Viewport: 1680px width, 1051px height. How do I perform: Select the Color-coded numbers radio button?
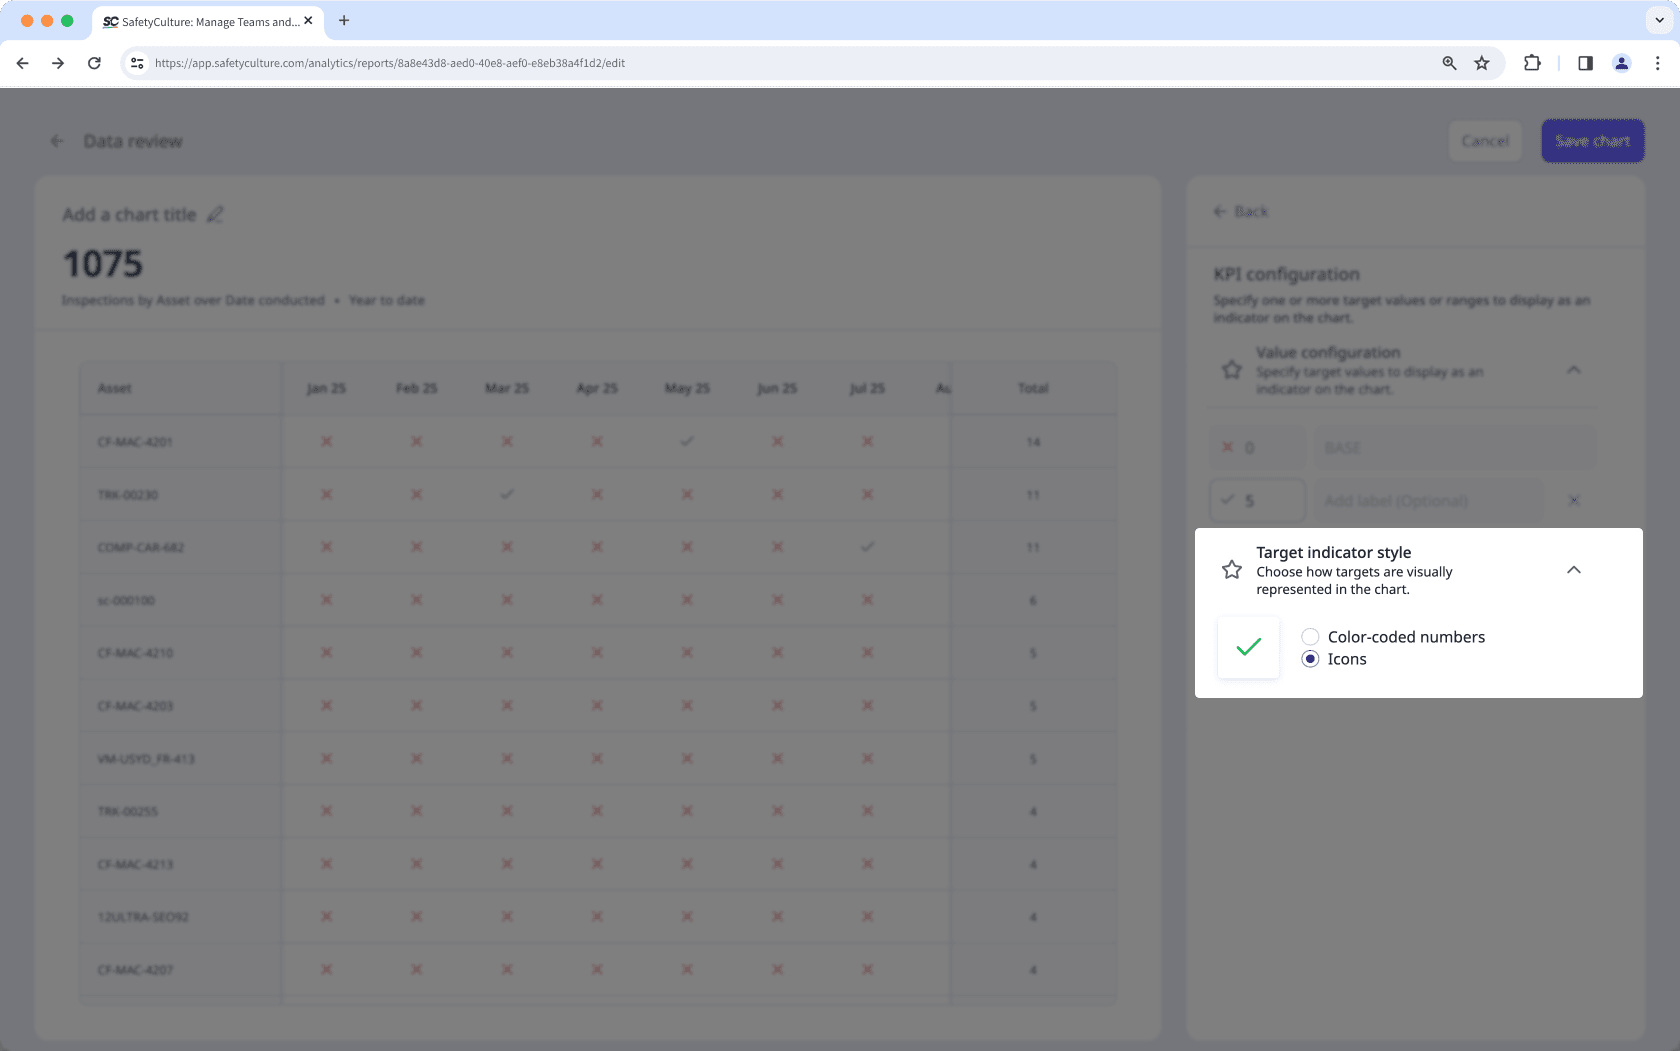tap(1310, 636)
